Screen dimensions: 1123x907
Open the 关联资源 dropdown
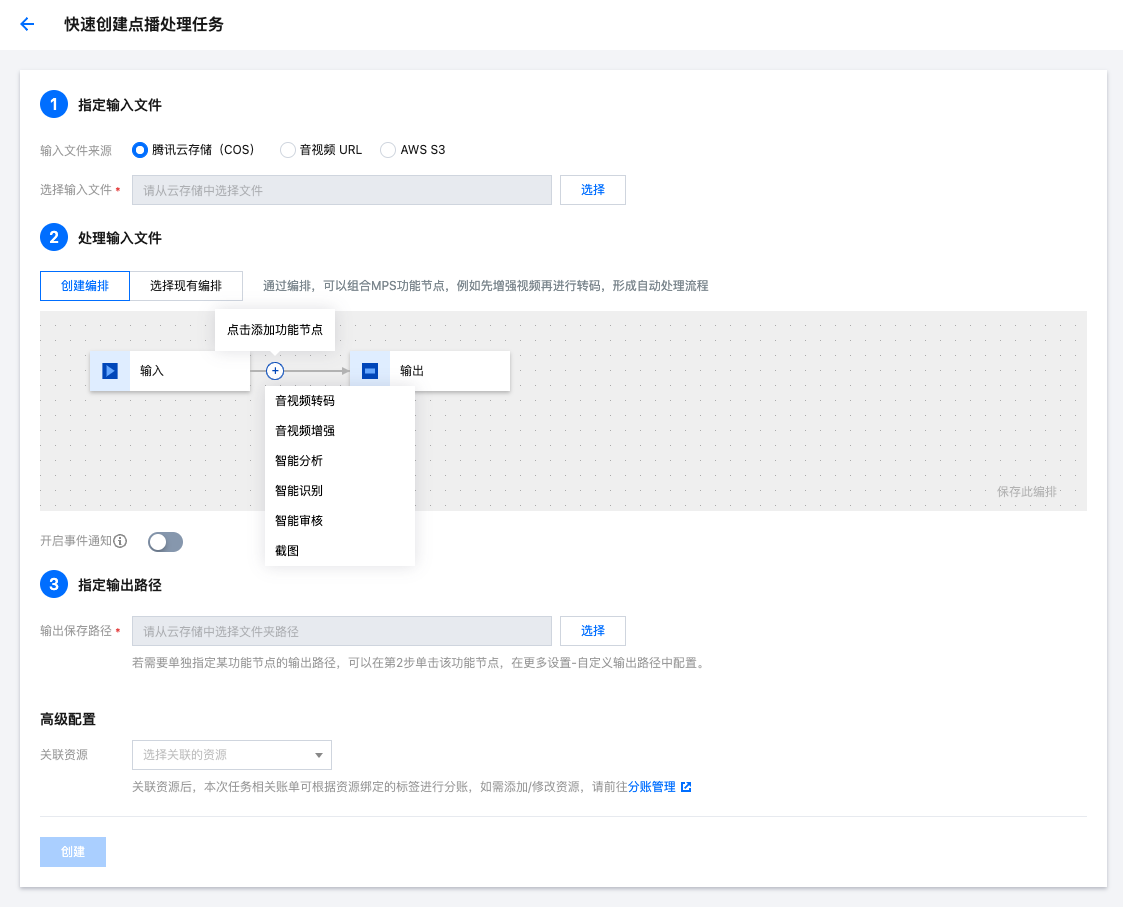point(231,755)
